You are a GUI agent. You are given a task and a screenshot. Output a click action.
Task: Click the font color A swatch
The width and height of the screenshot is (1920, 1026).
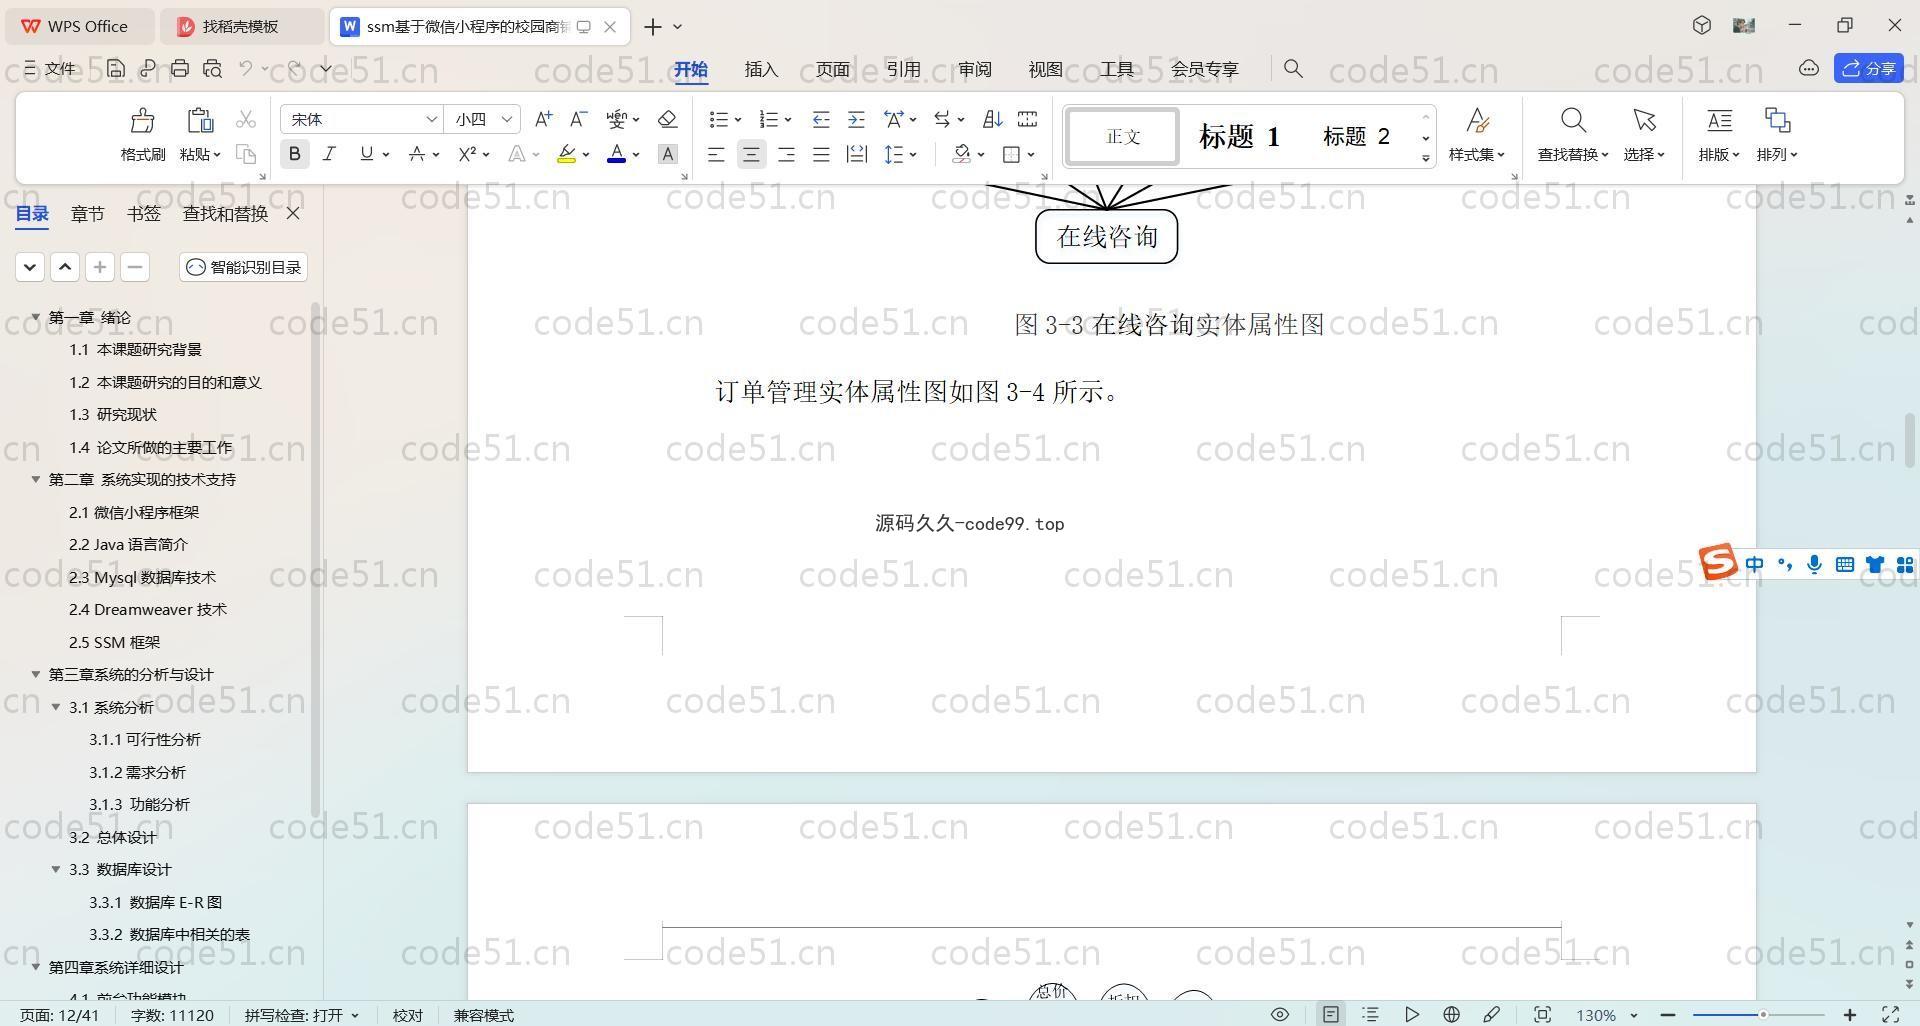[x=616, y=154]
